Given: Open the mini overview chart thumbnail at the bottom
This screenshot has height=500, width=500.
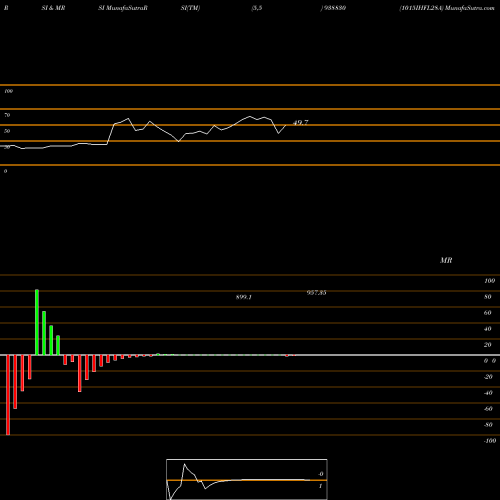Looking at the screenshot, I should click(247, 479).
